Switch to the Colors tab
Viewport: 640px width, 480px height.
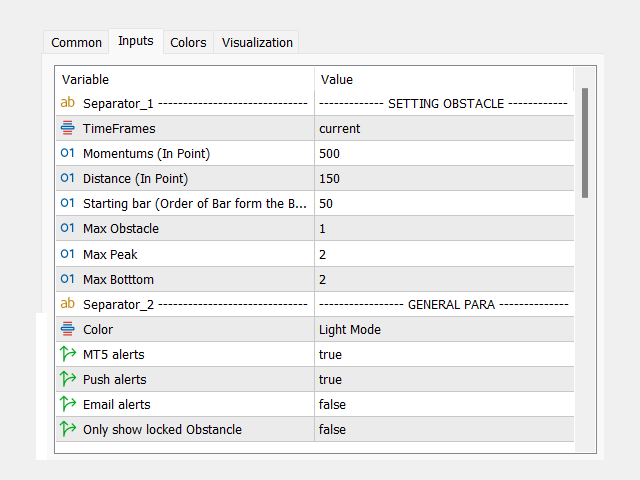(x=188, y=42)
